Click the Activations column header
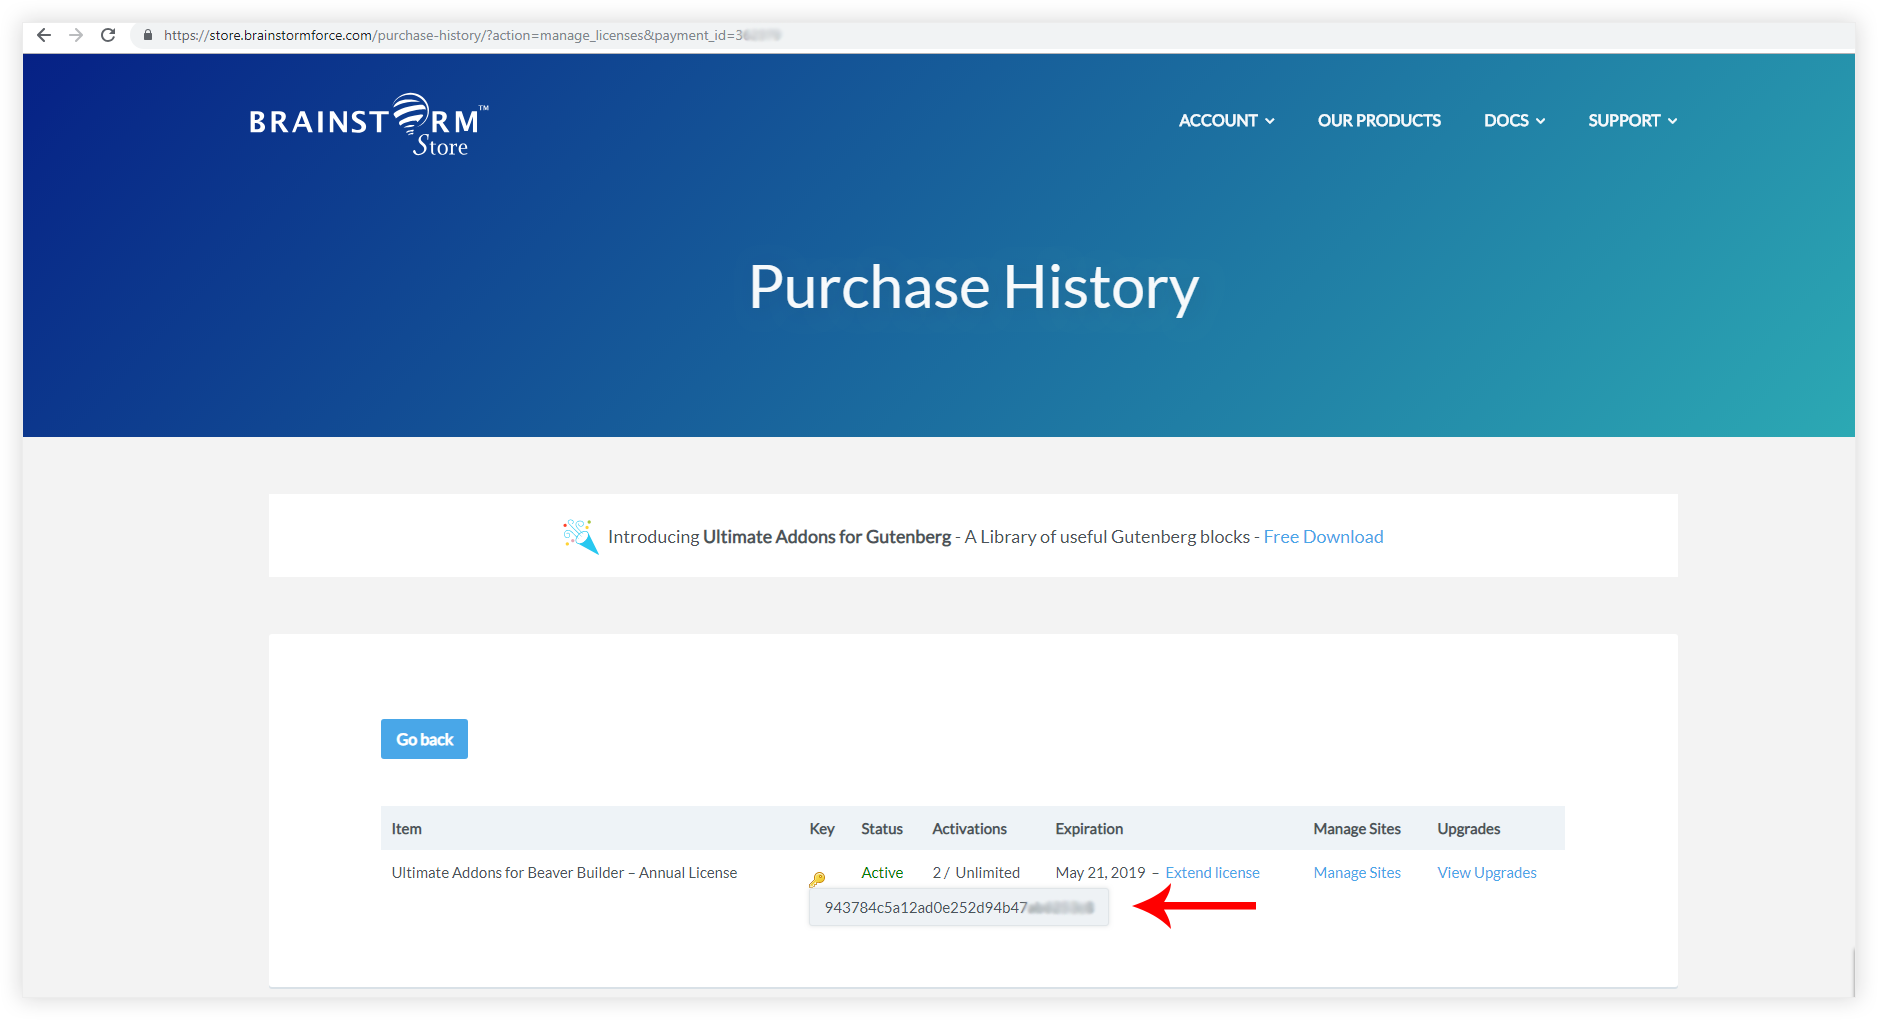The image size is (1878, 1020). (x=969, y=829)
